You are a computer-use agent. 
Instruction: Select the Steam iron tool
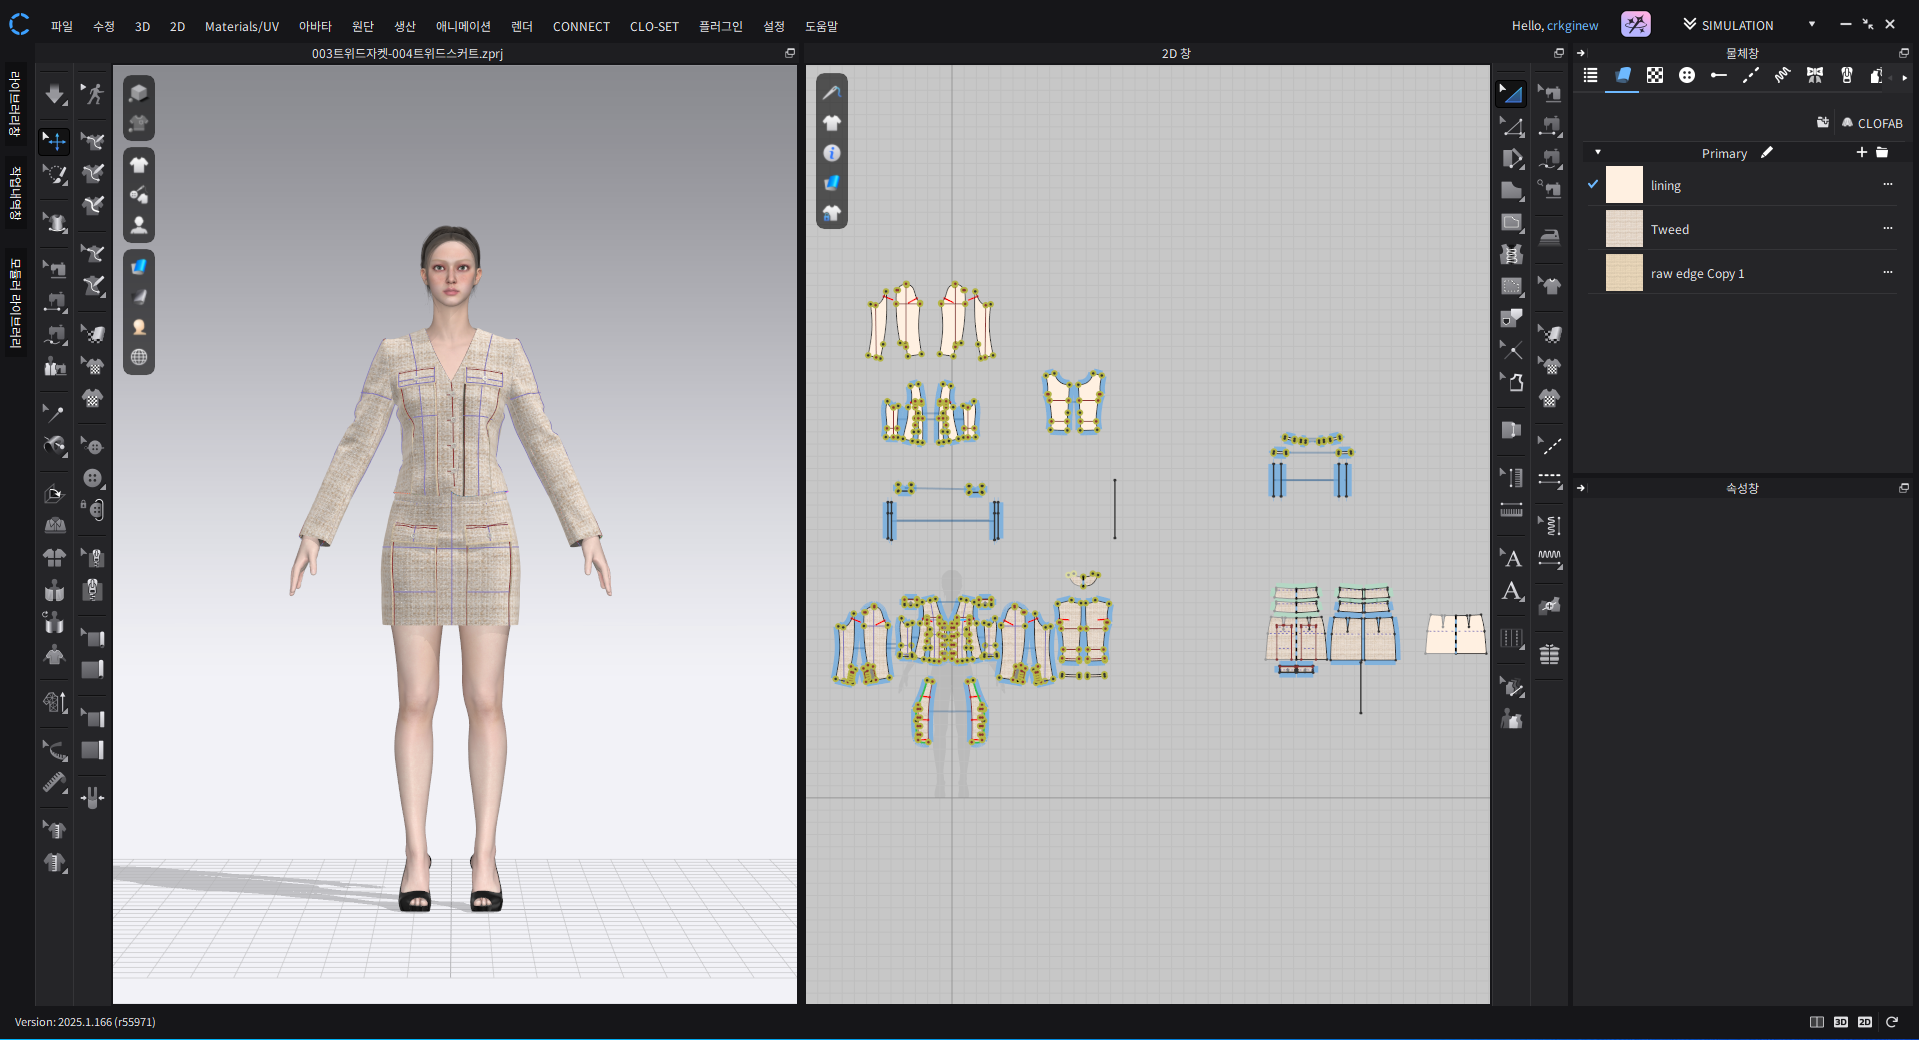1549,237
